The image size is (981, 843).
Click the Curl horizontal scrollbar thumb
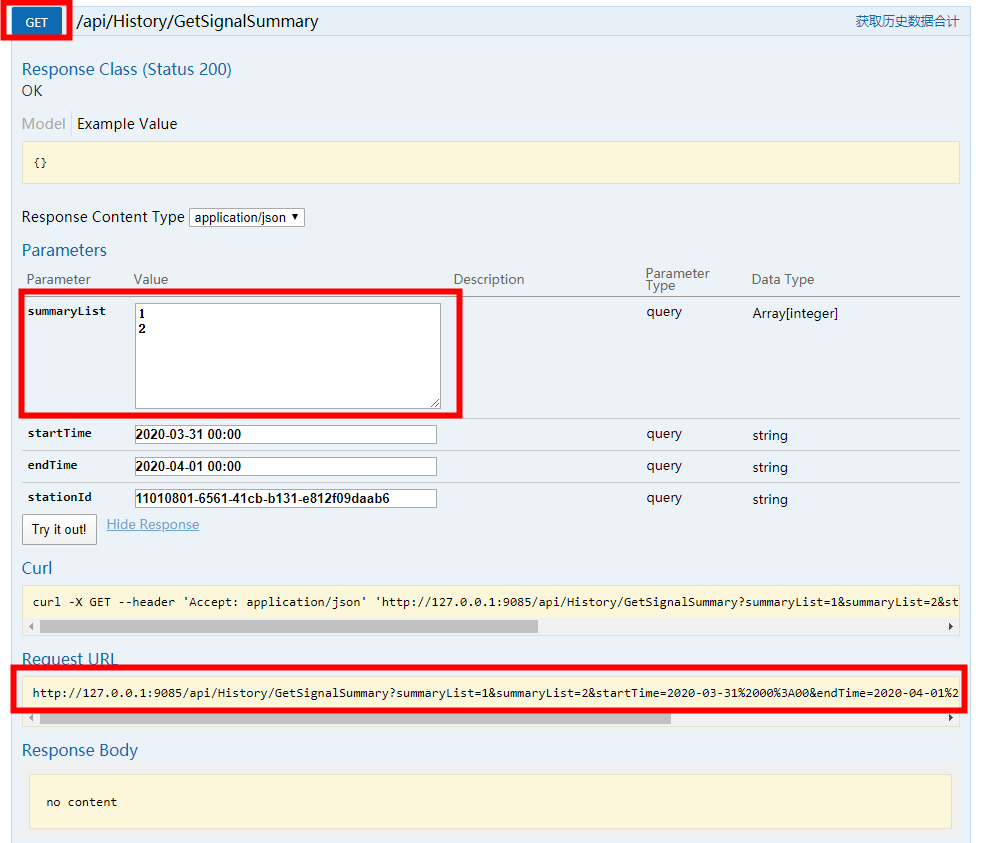click(288, 626)
